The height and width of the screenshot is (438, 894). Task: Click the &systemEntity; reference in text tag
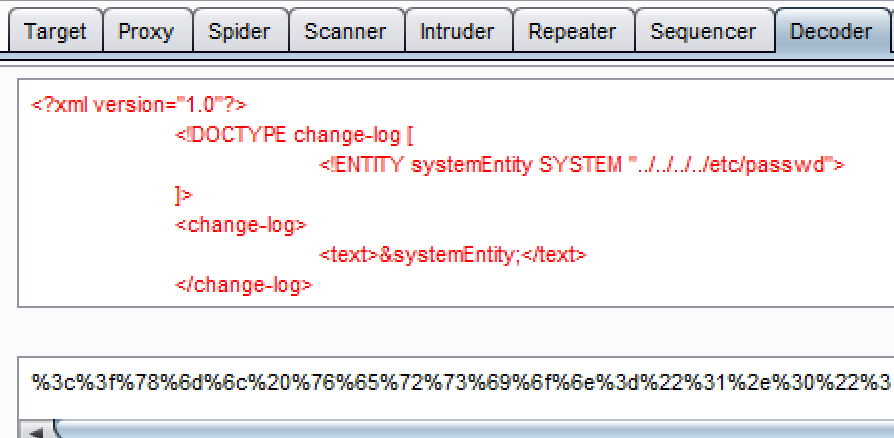(450, 254)
